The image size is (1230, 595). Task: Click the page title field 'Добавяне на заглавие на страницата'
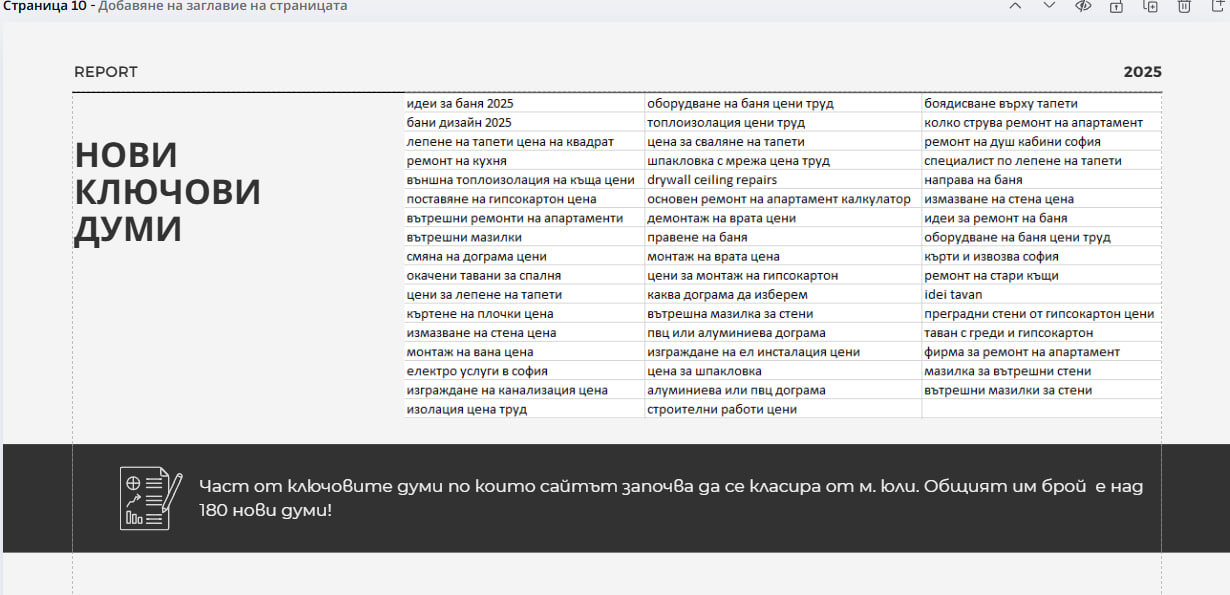point(222,6)
